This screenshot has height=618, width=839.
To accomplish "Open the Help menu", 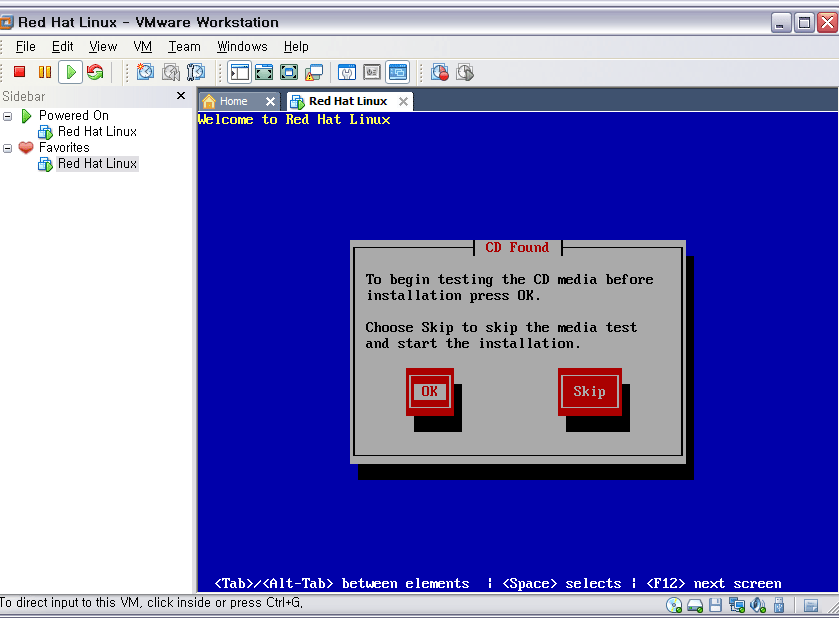I will pyautogui.click(x=296, y=47).
